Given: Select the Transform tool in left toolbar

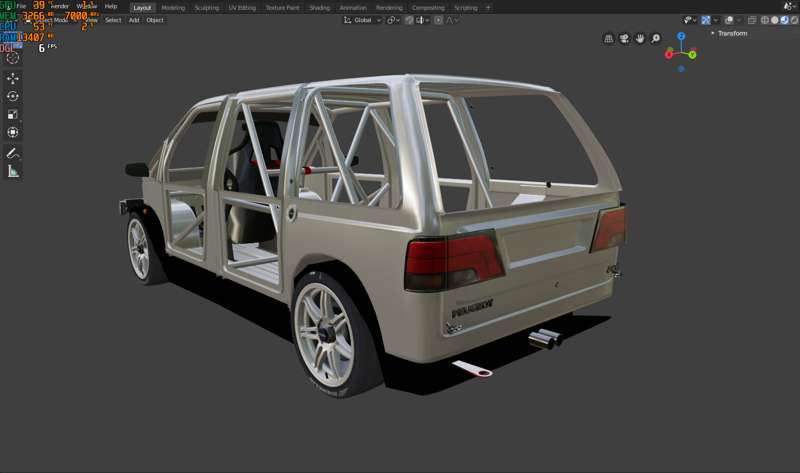Looking at the screenshot, I should [13, 132].
